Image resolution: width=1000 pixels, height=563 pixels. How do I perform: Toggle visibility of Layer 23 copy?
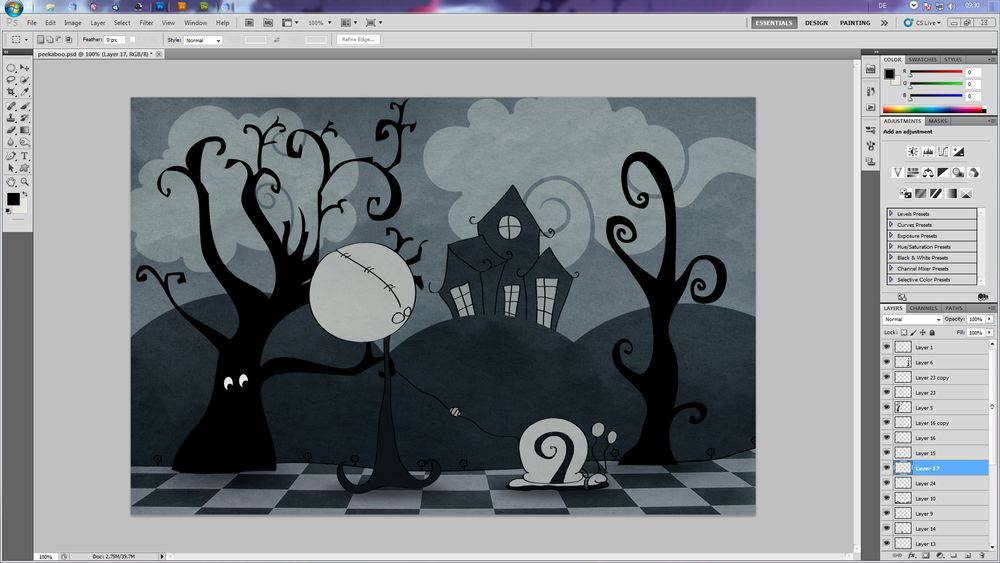[886, 377]
